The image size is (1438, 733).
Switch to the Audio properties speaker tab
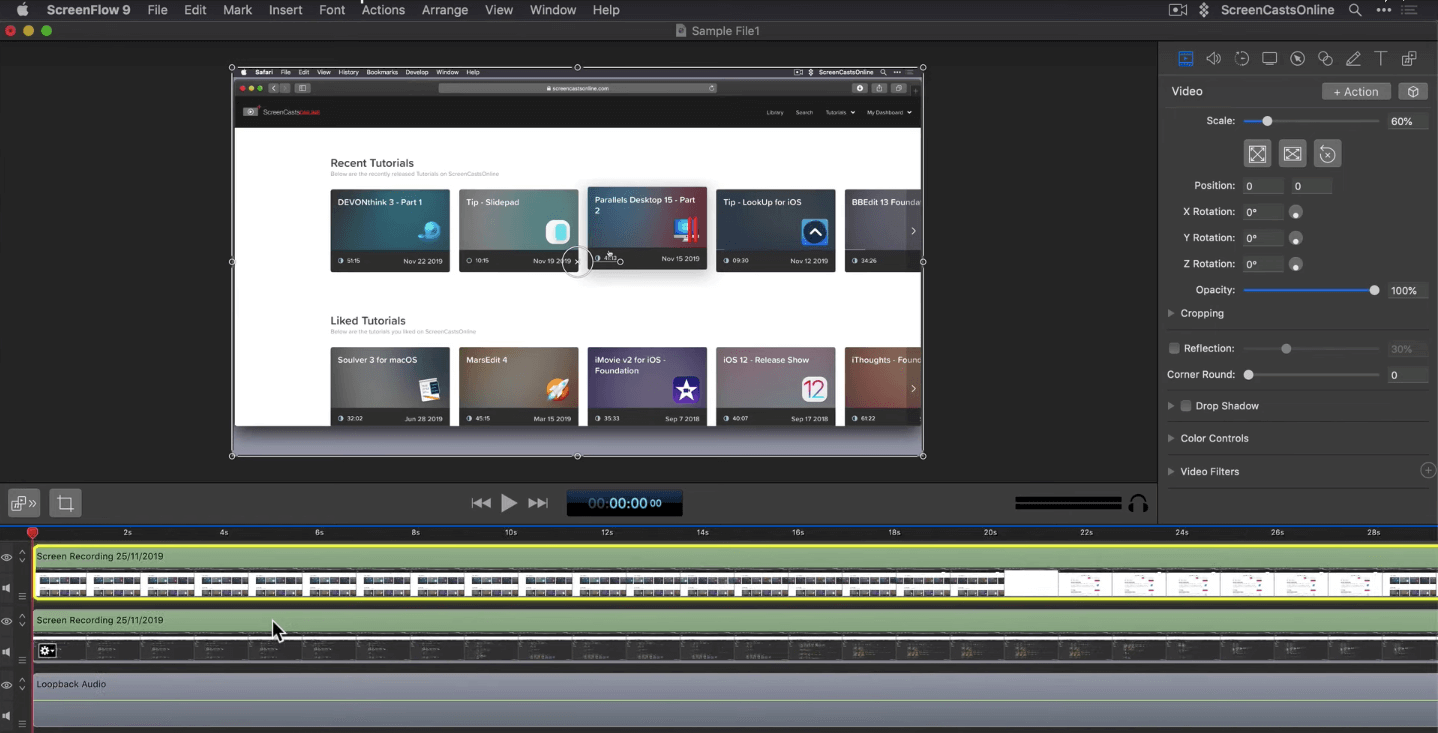(1213, 59)
